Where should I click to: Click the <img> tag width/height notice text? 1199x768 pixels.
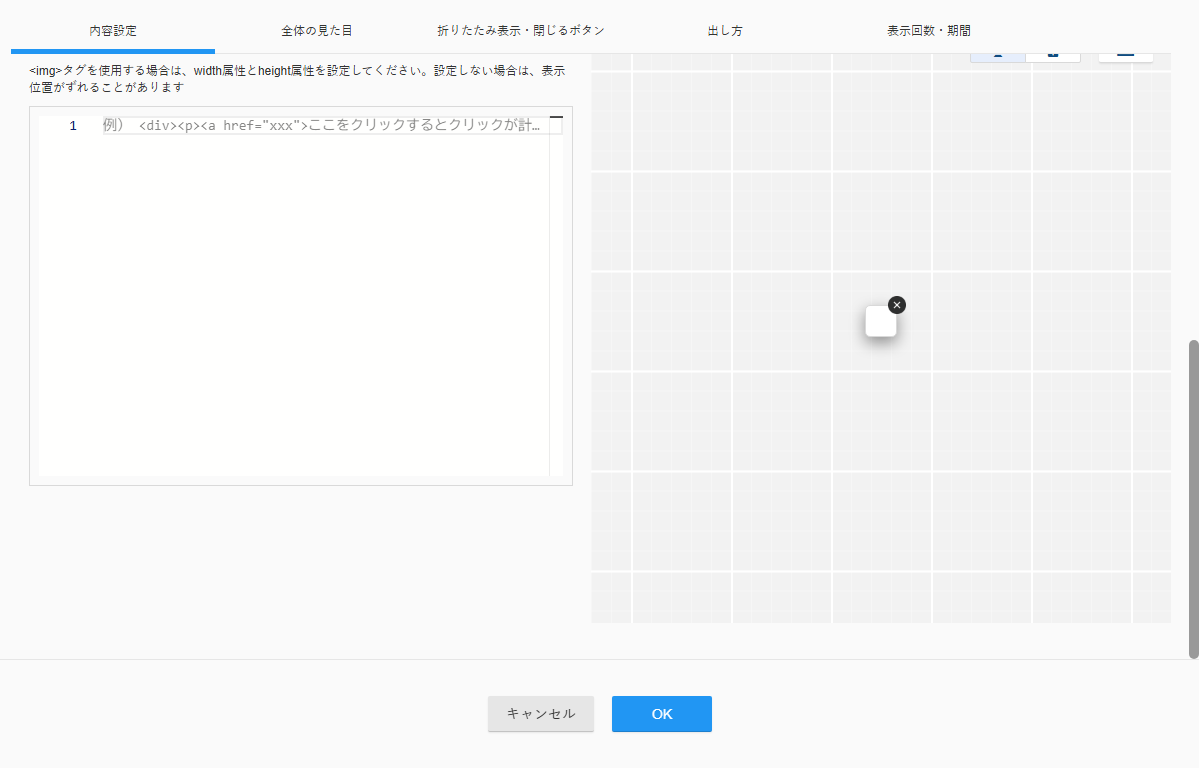click(x=297, y=79)
